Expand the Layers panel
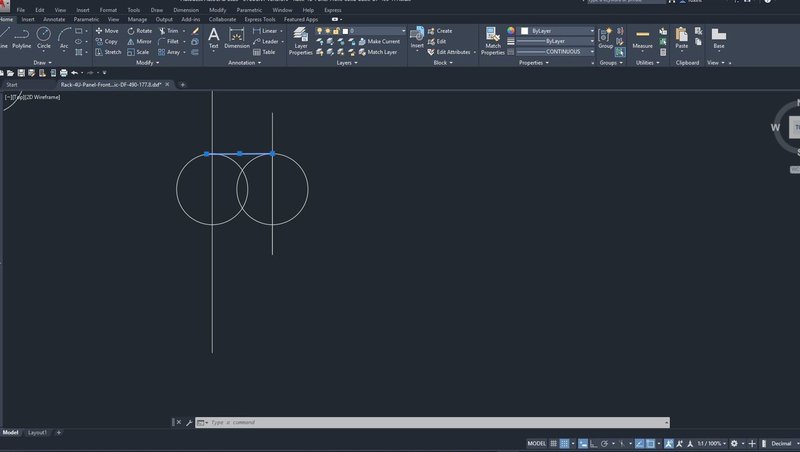Screen dimensions: 800x452 pos(347,63)
